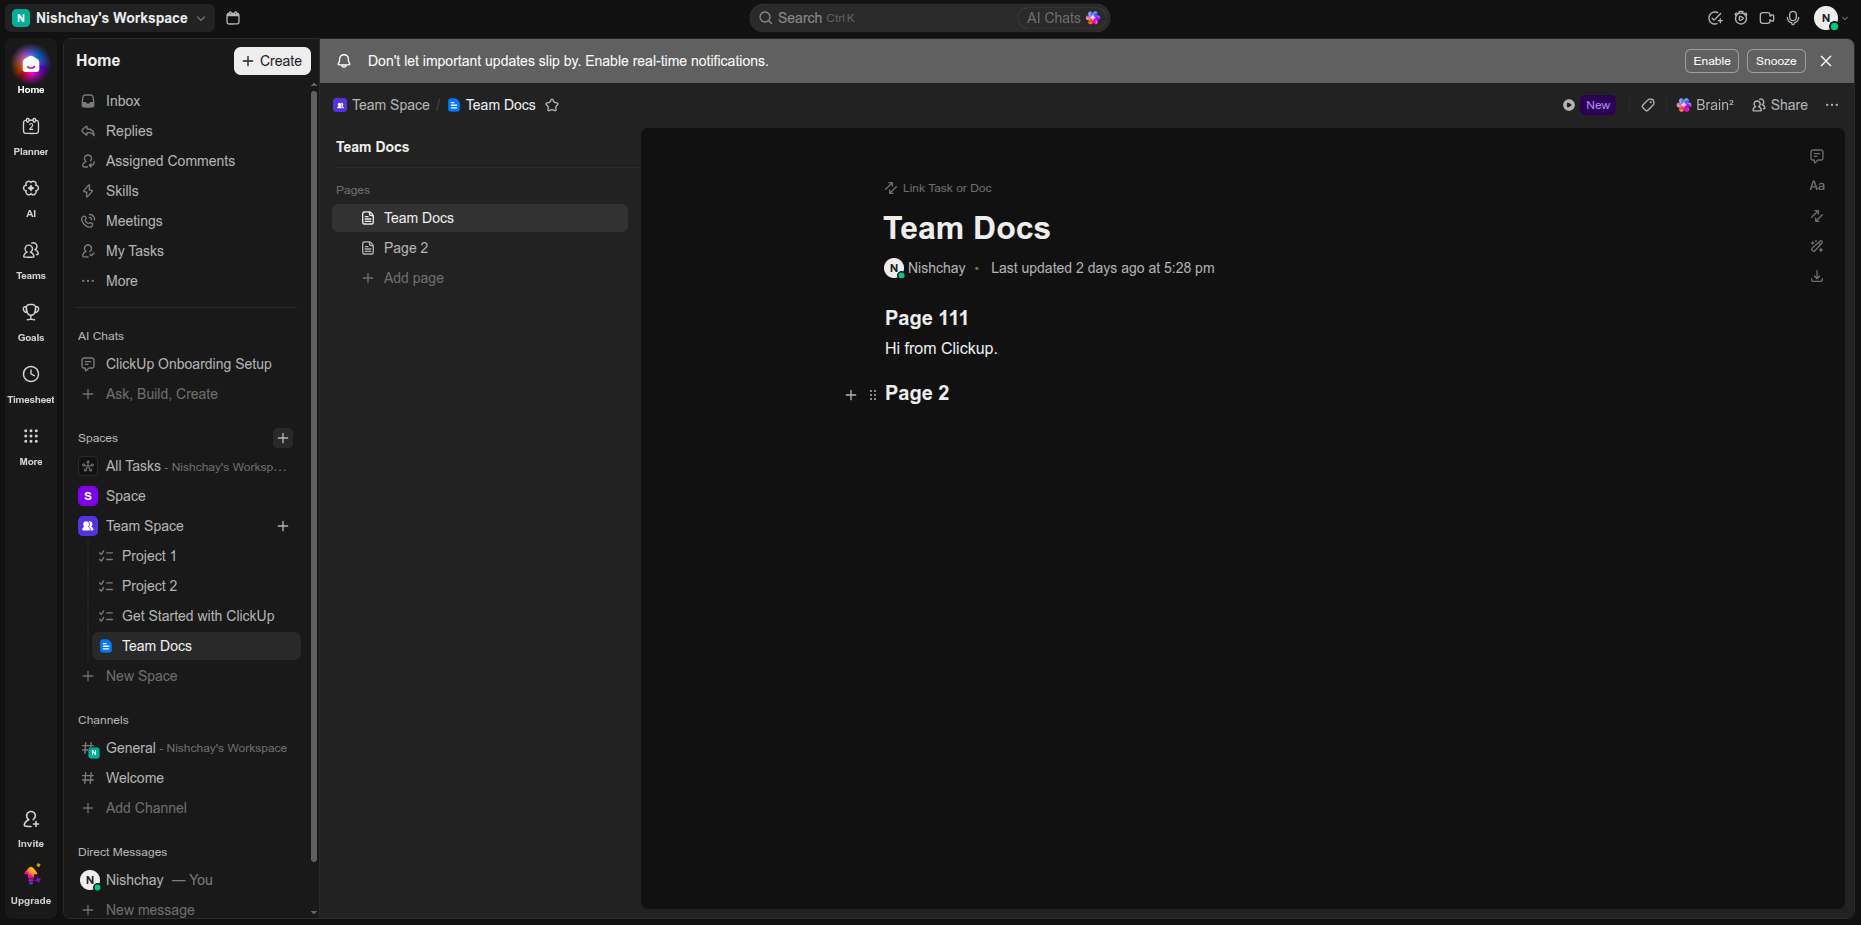Open the user avatar menu dropdown
This screenshot has height=925, width=1861.
[1831, 18]
